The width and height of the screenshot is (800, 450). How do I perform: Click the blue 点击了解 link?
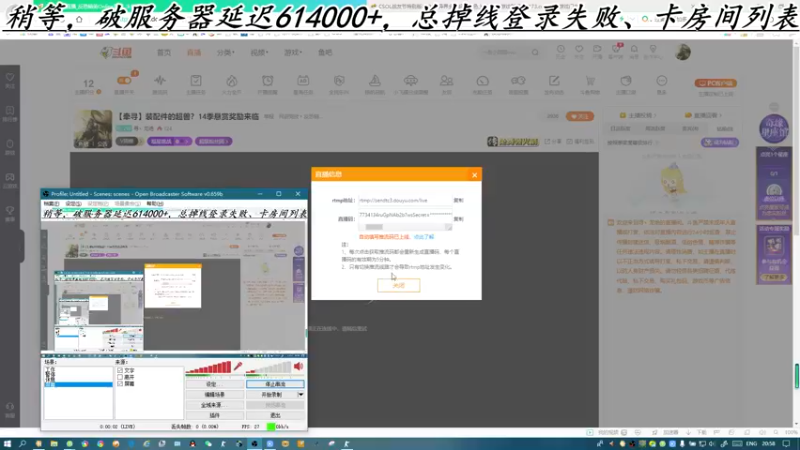point(423,237)
